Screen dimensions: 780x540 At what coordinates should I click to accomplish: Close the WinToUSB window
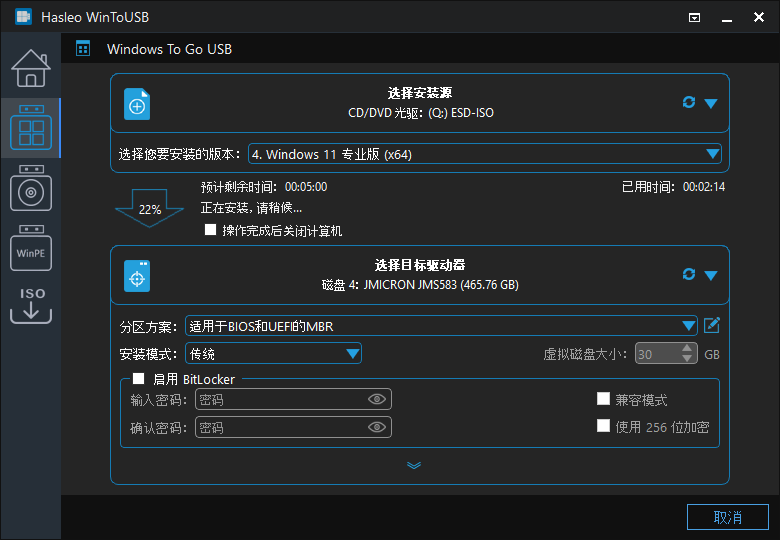coord(759,17)
